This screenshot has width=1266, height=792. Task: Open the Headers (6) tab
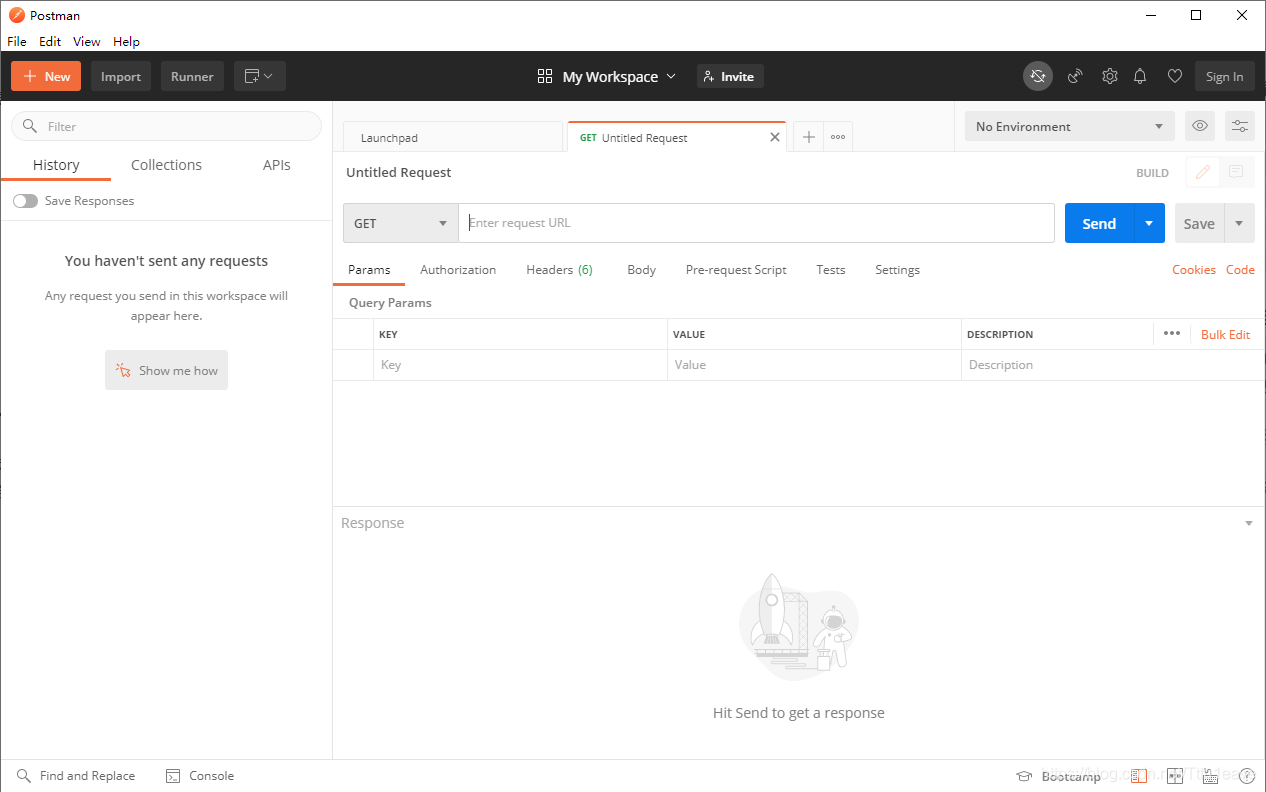559,270
